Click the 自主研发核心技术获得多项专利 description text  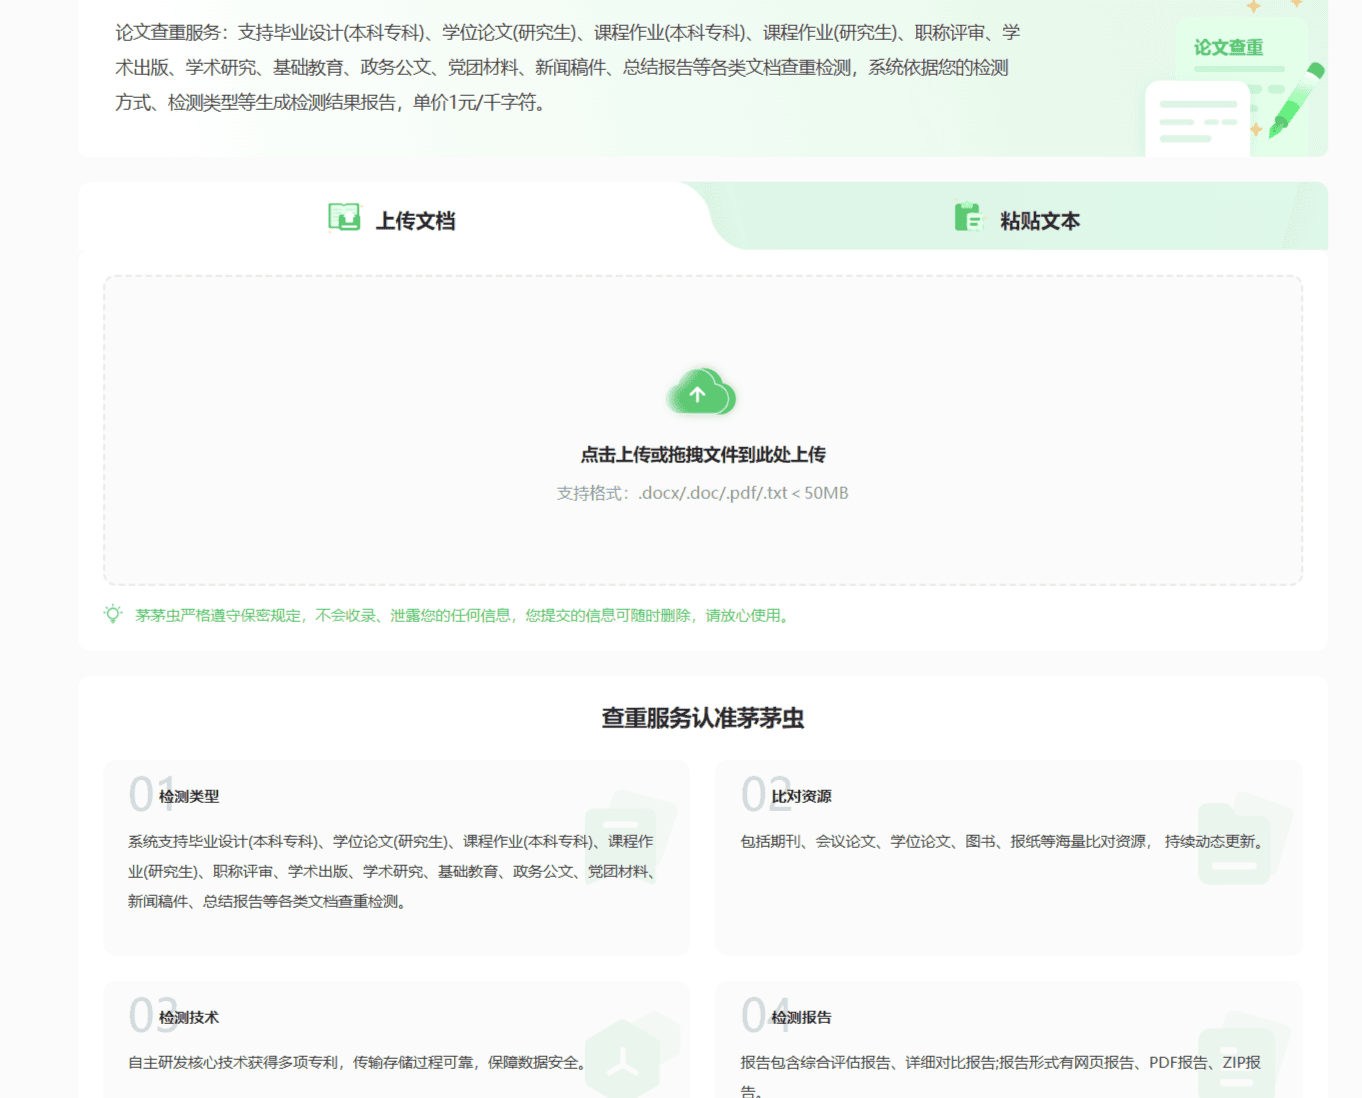tap(360, 1063)
